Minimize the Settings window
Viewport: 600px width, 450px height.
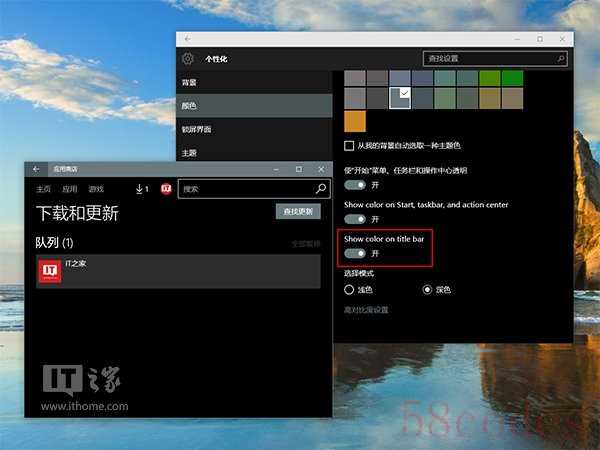tap(517, 39)
